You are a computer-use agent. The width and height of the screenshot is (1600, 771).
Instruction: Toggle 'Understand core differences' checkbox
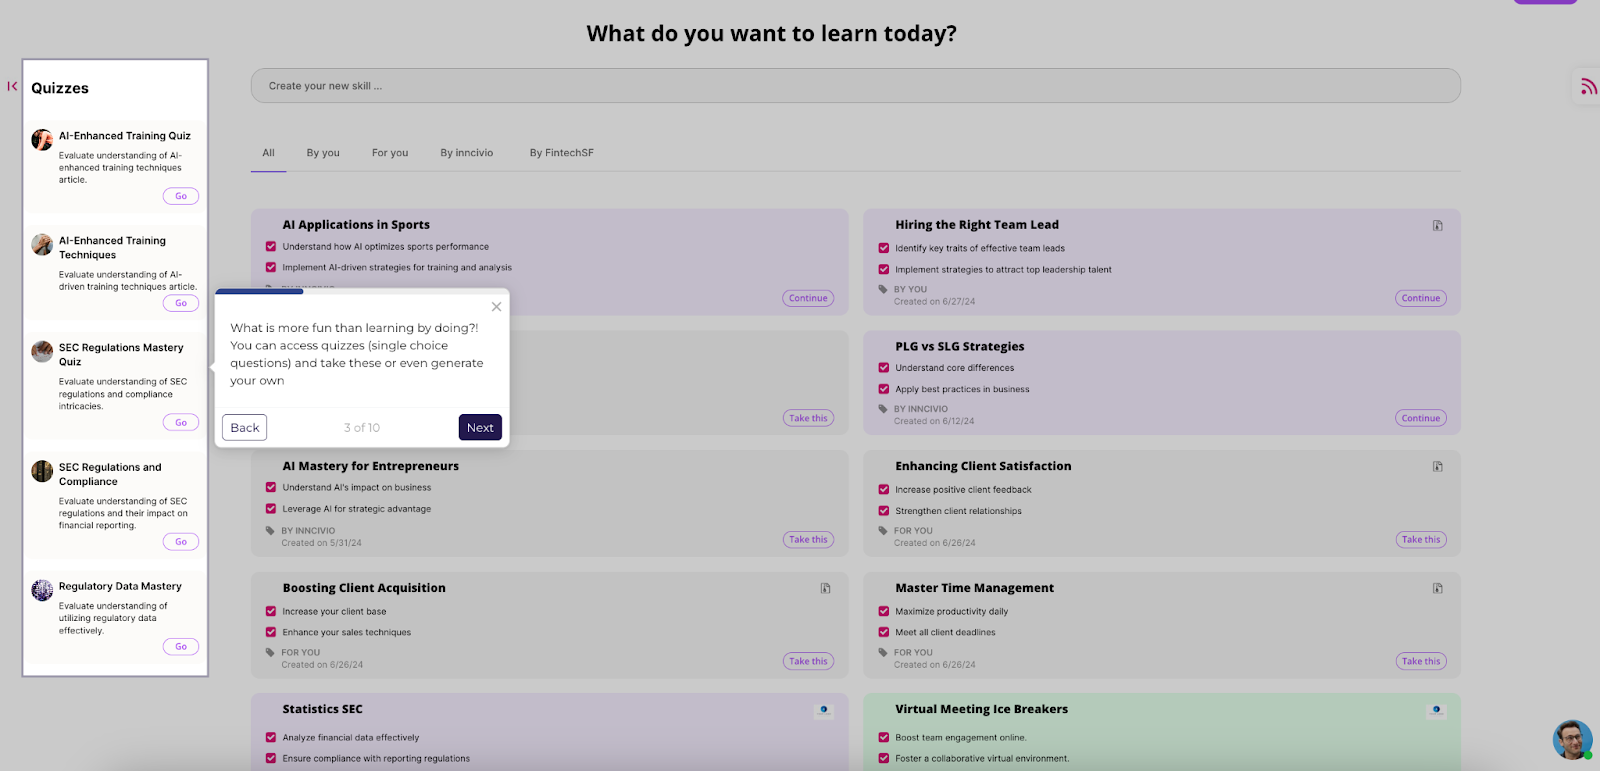click(884, 367)
